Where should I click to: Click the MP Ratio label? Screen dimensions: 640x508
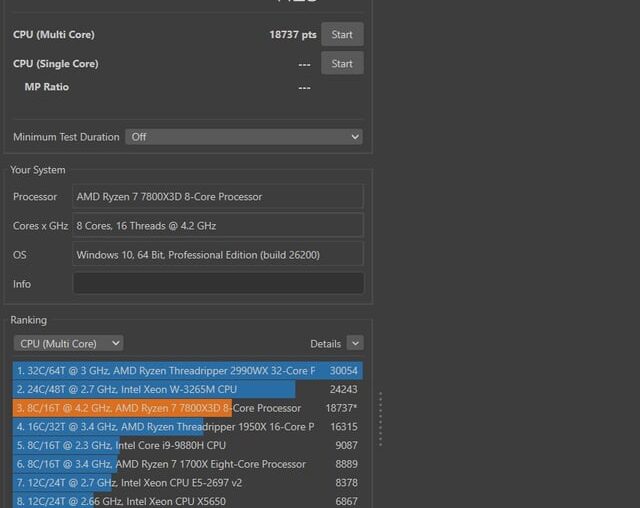tap(47, 87)
